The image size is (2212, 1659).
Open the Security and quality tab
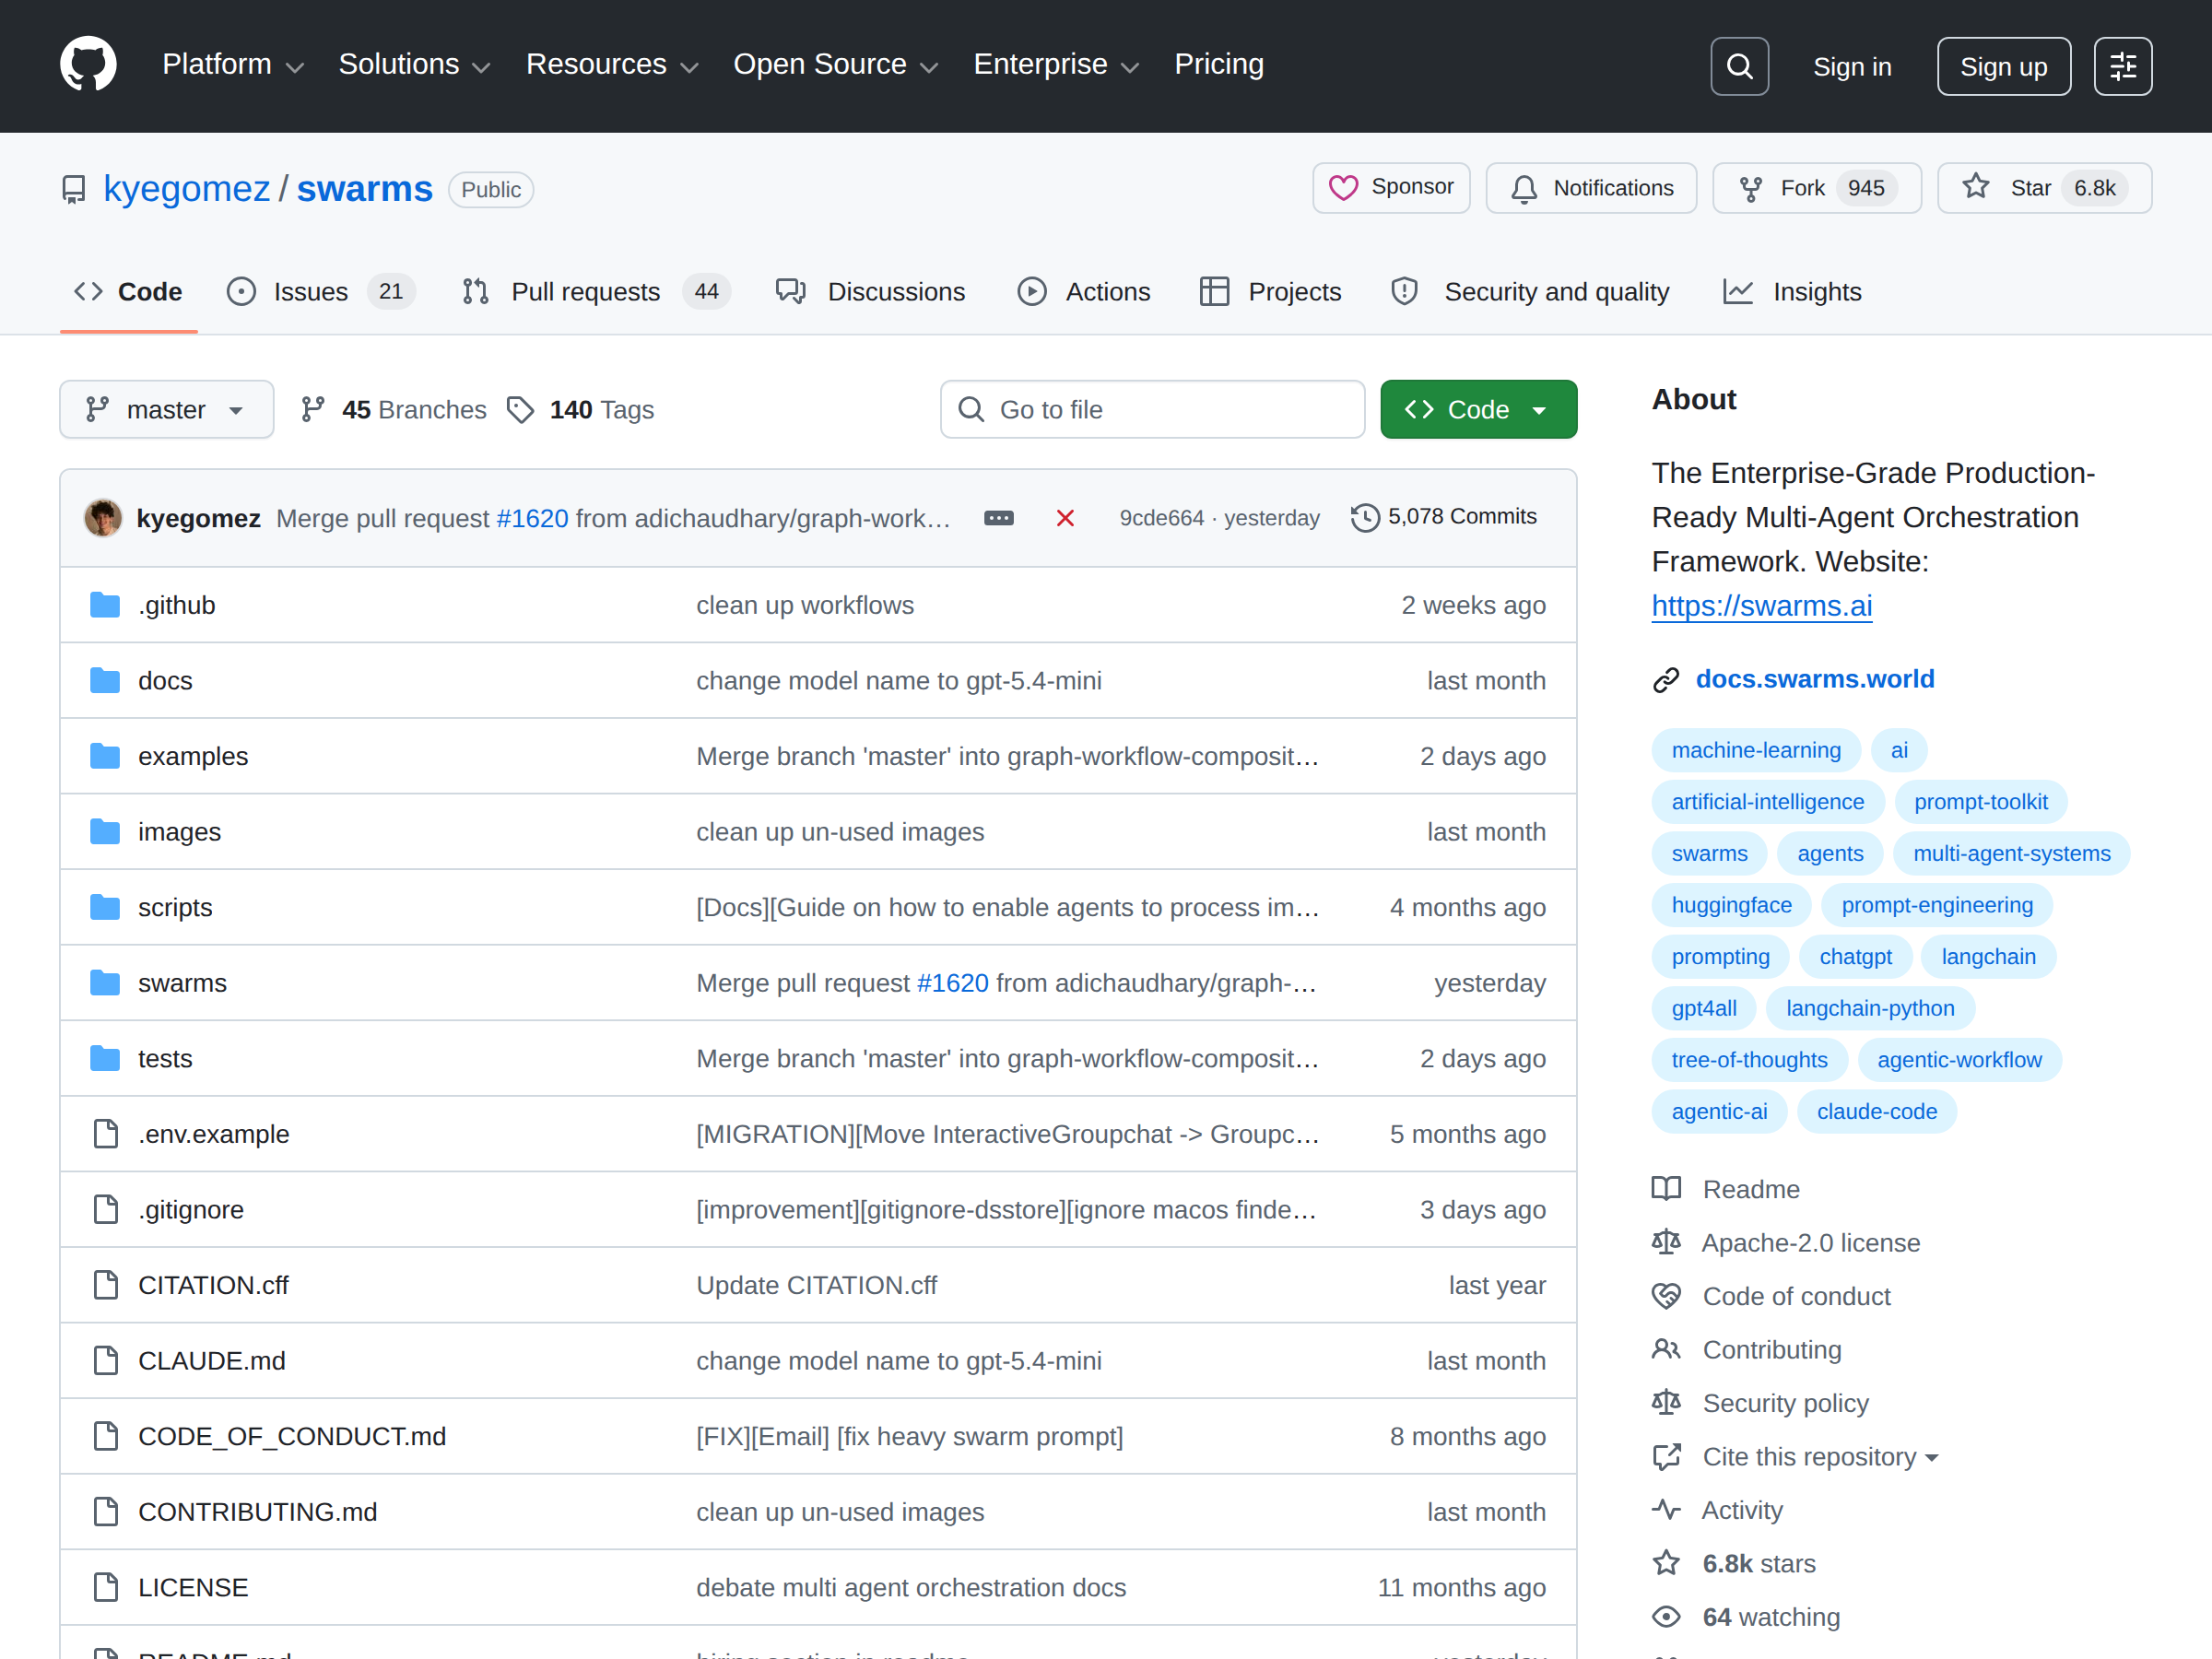click(x=1530, y=292)
